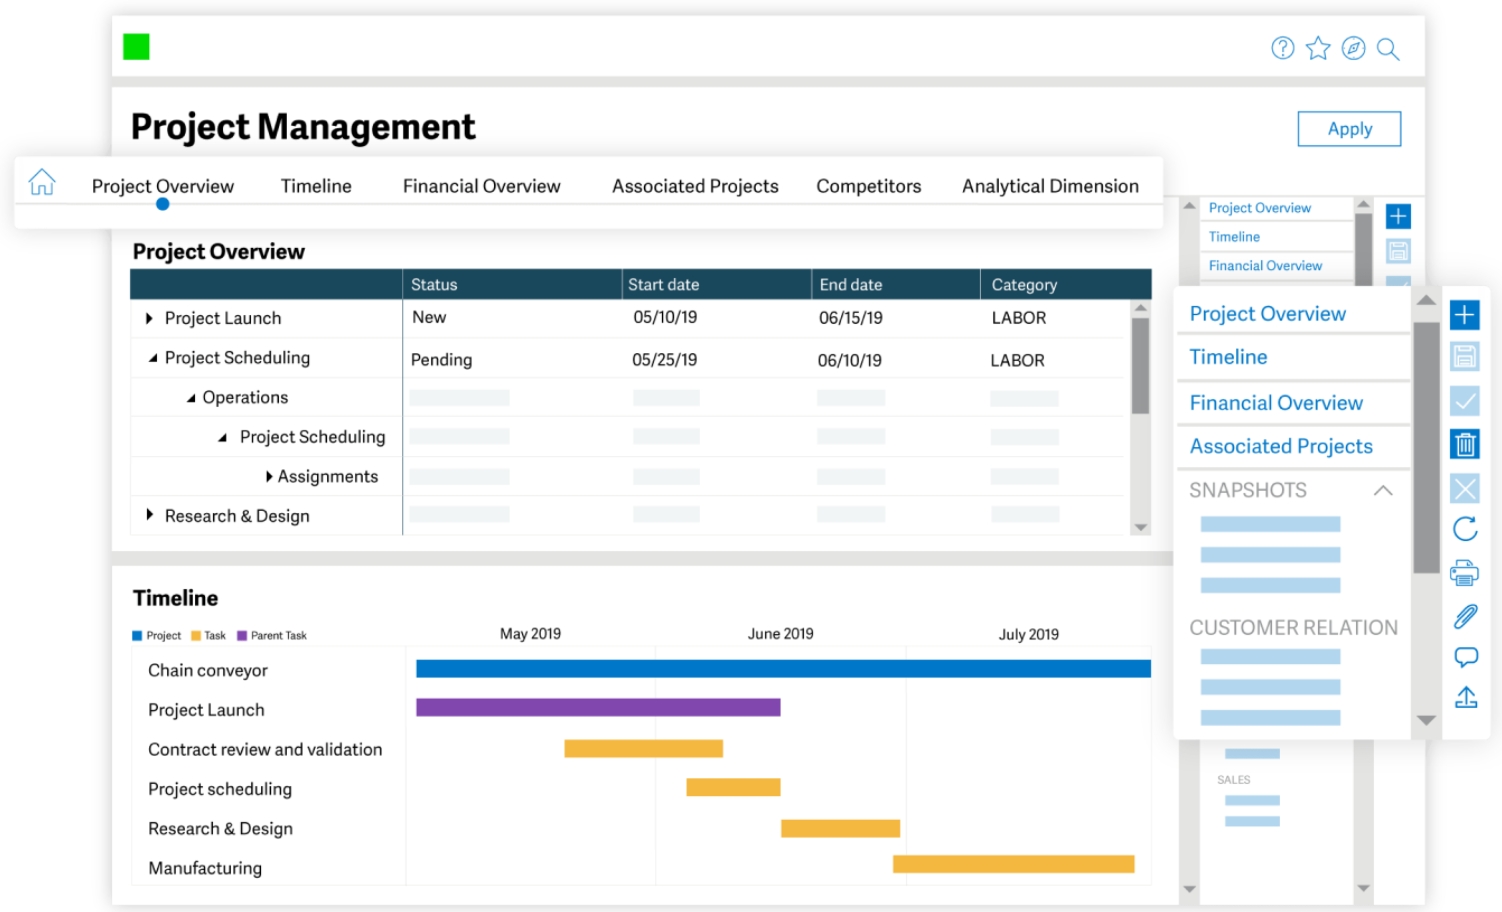Click the Project Overview table scrollbar down arrow
The height and width of the screenshot is (912, 1502).
tap(1140, 527)
